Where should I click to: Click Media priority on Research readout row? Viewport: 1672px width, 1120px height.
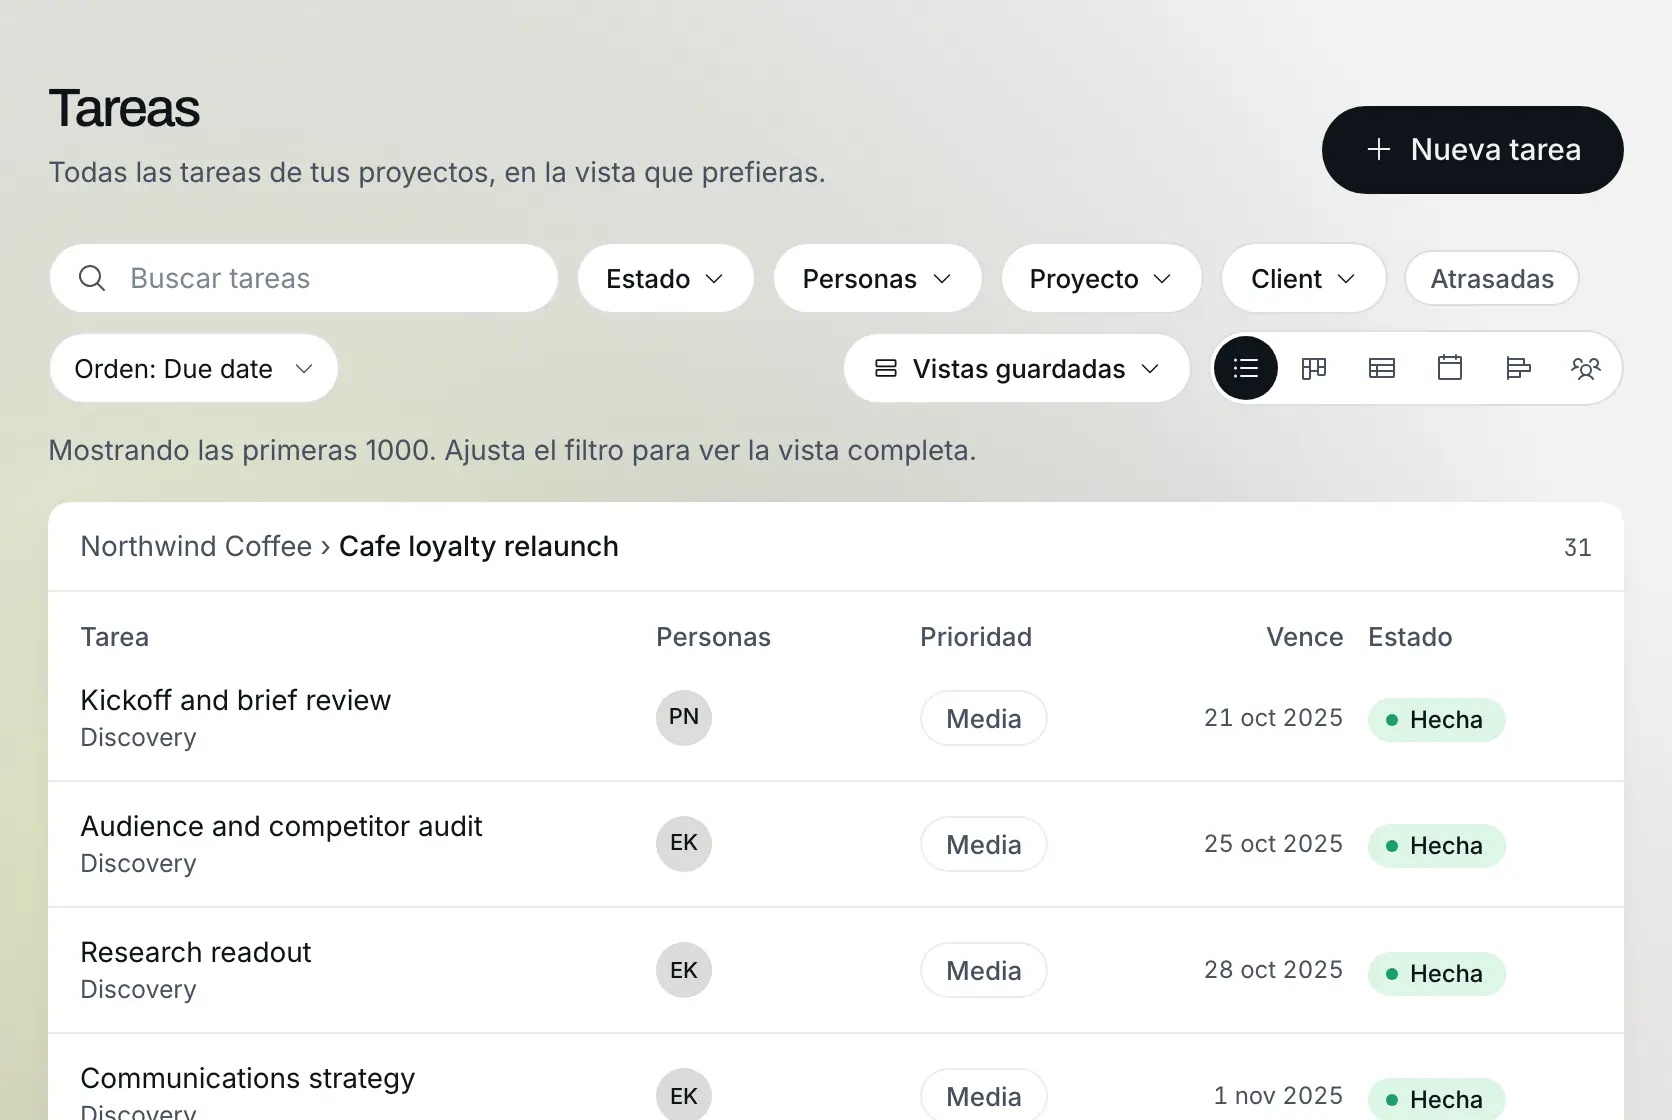pos(984,970)
